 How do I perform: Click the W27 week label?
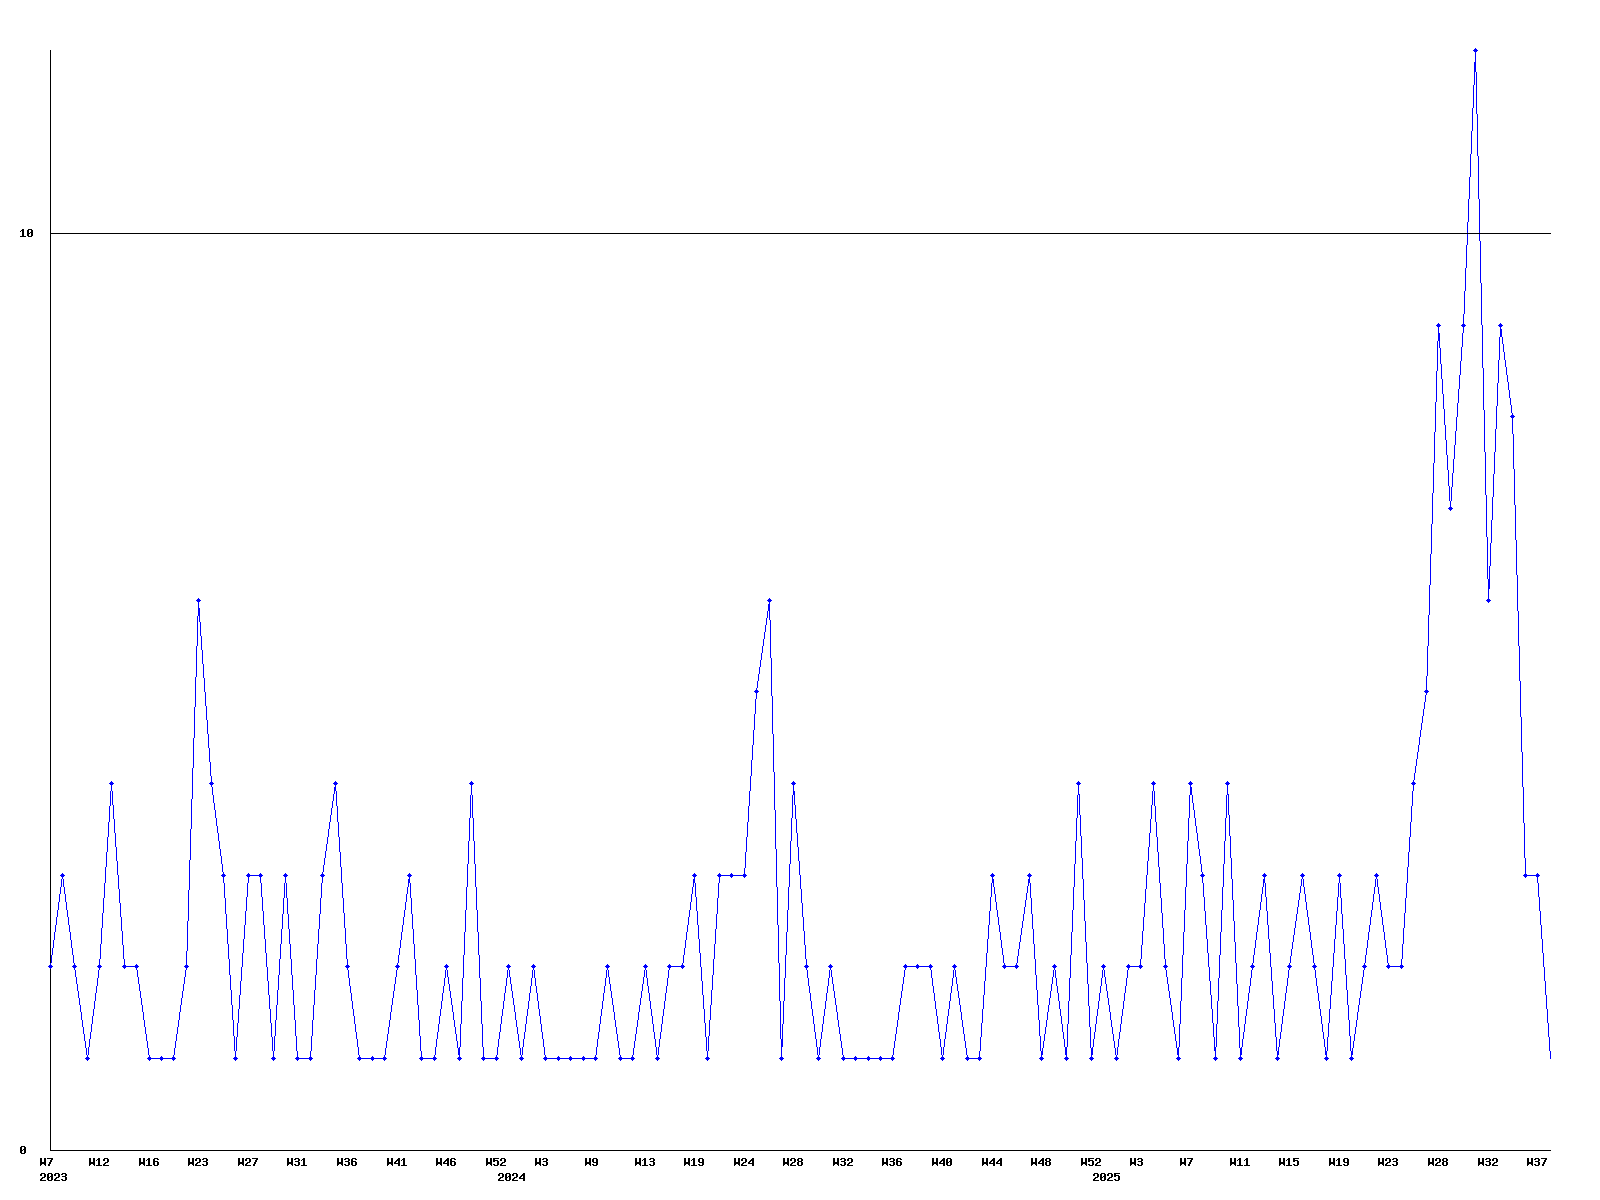point(248,1162)
